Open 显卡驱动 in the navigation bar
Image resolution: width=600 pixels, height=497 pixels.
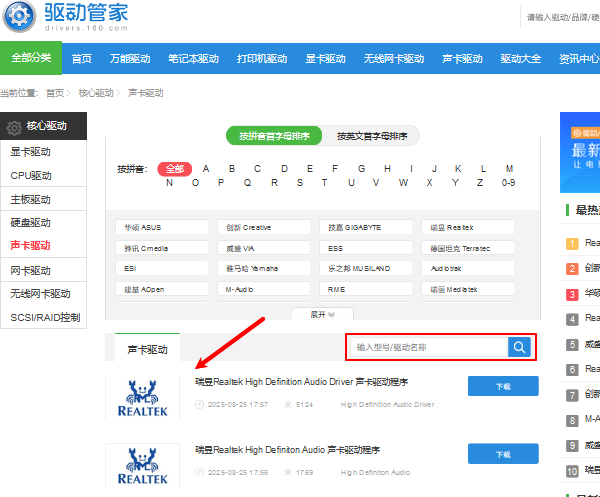coord(325,59)
